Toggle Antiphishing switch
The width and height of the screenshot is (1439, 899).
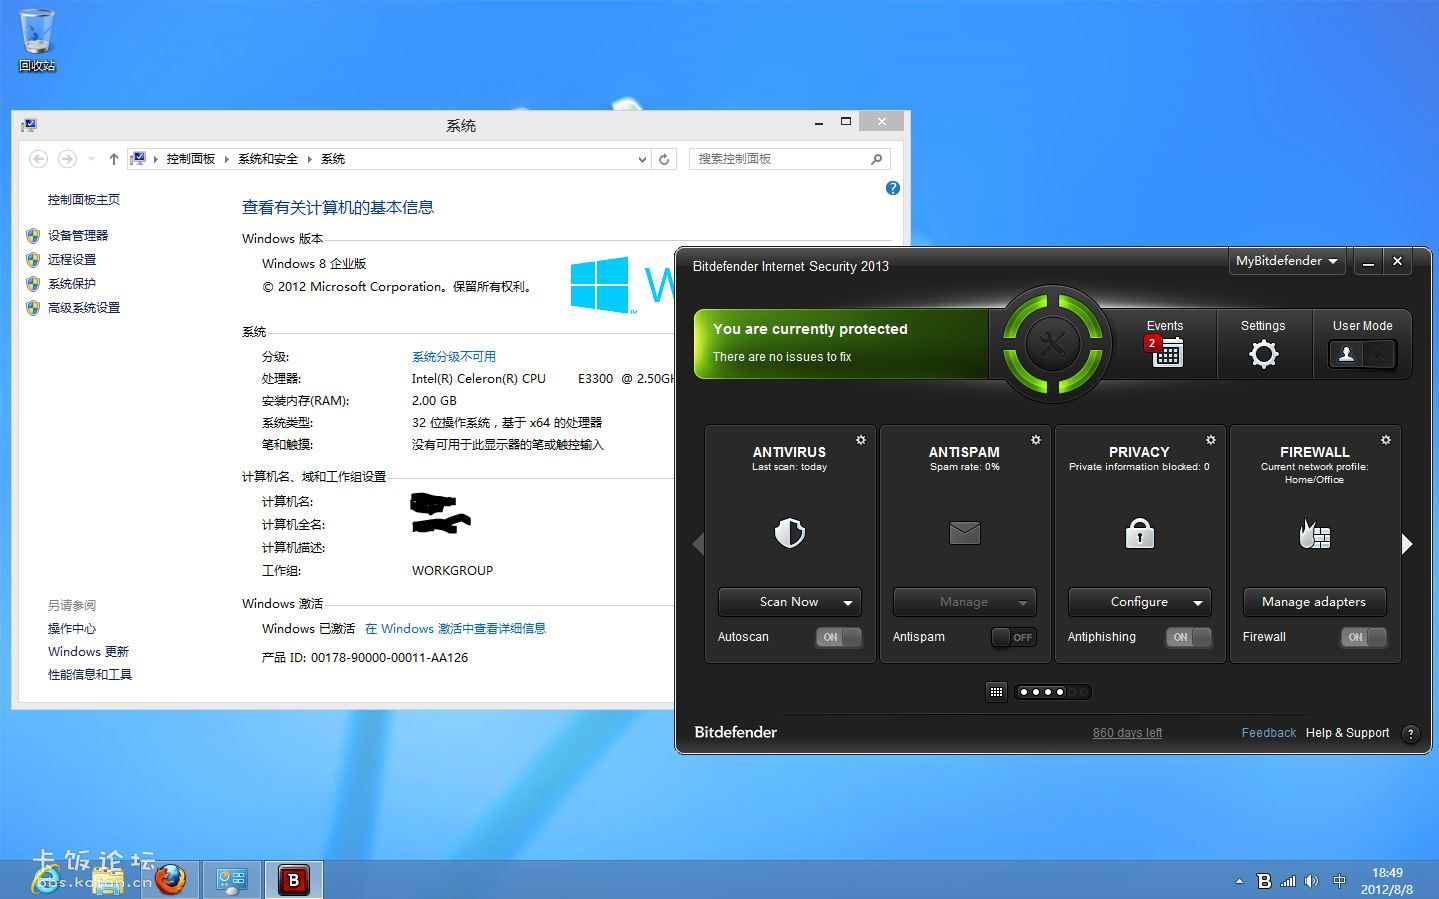click(x=1188, y=637)
